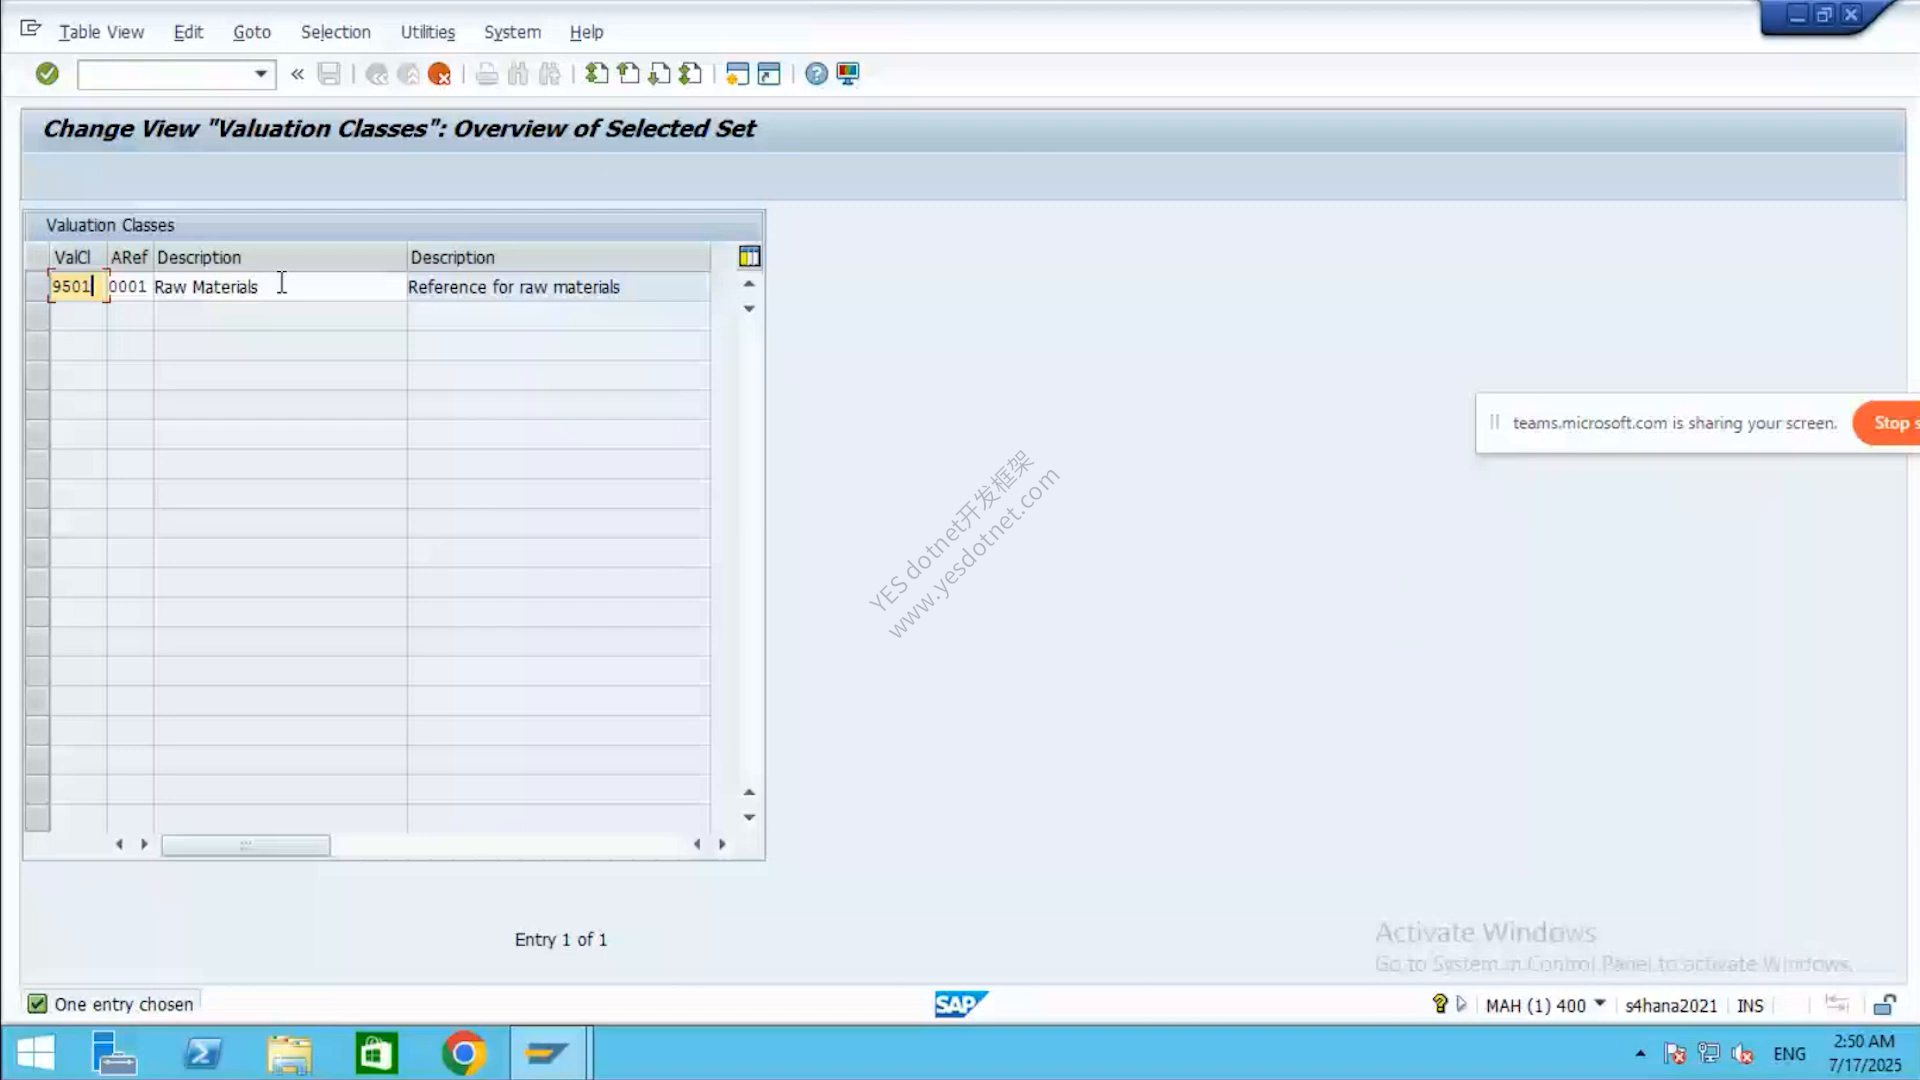The height and width of the screenshot is (1080, 1920).
Task: Click the Find binoculars icon
Action: click(518, 74)
